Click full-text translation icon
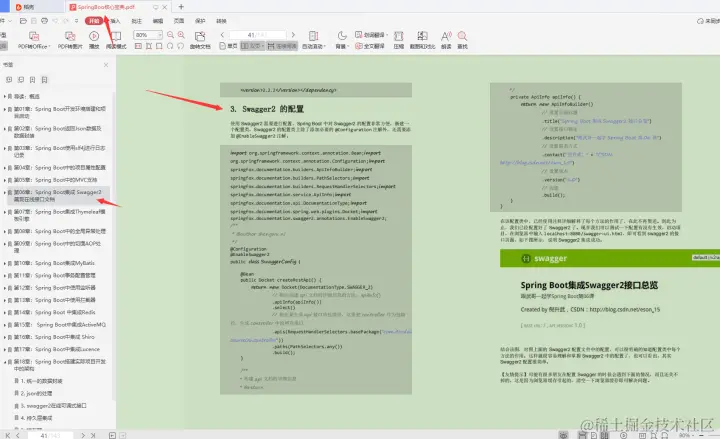Viewport: 720px width, 439px height. [370, 46]
